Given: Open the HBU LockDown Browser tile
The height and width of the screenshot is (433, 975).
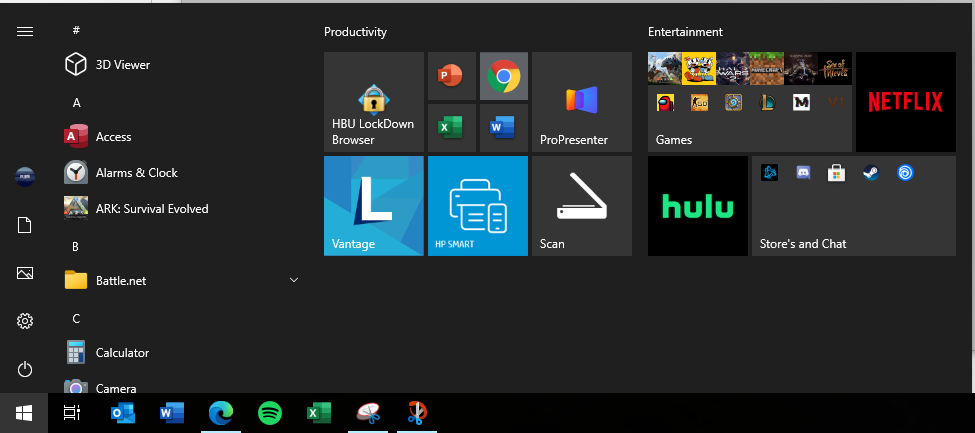Looking at the screenshot, I should pos(374,102).
